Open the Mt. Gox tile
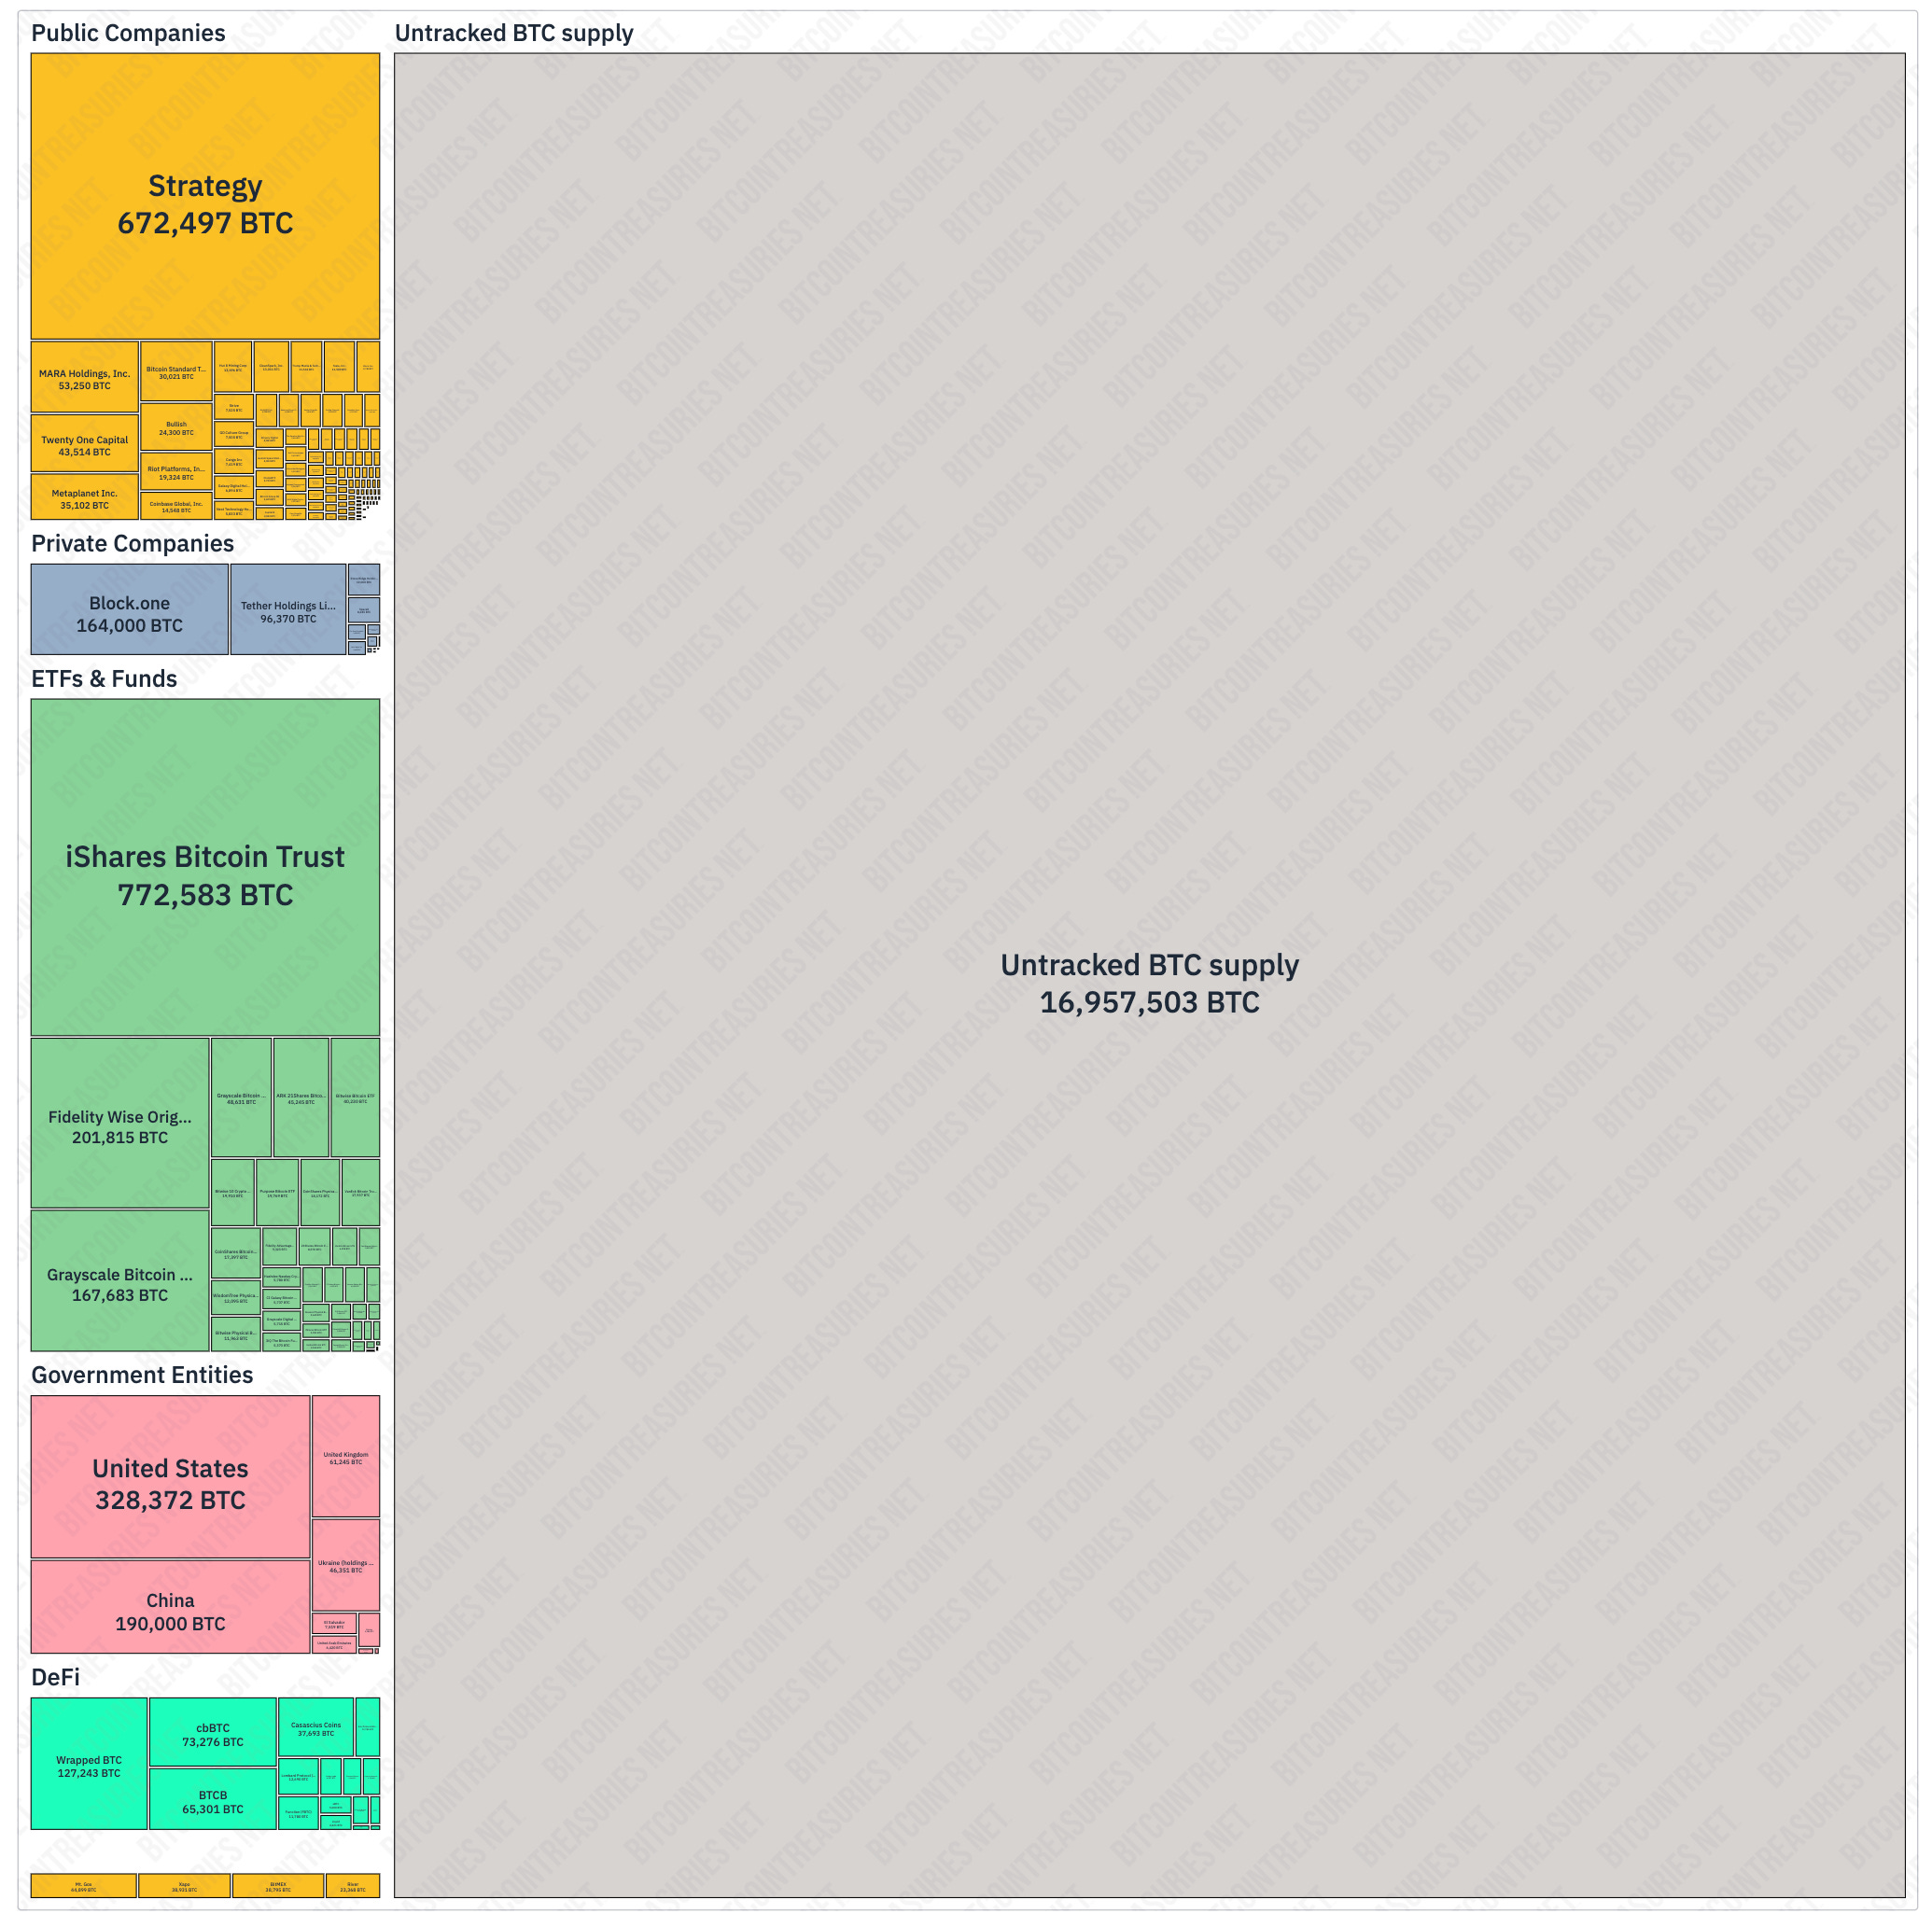This screenshot has height=1928, width=1932. pos(83,1887)
